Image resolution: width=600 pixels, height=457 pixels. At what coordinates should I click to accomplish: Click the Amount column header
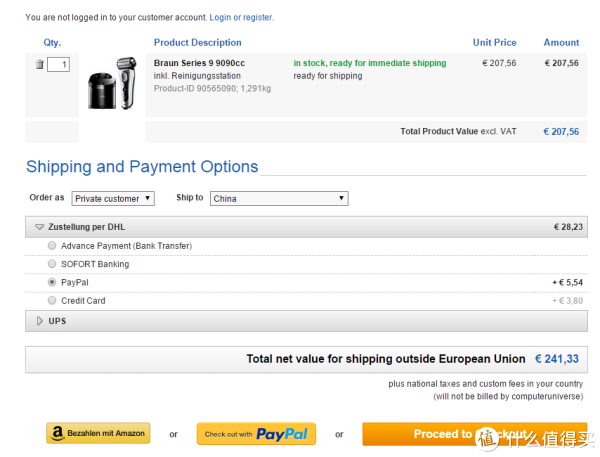pos(561,42)
